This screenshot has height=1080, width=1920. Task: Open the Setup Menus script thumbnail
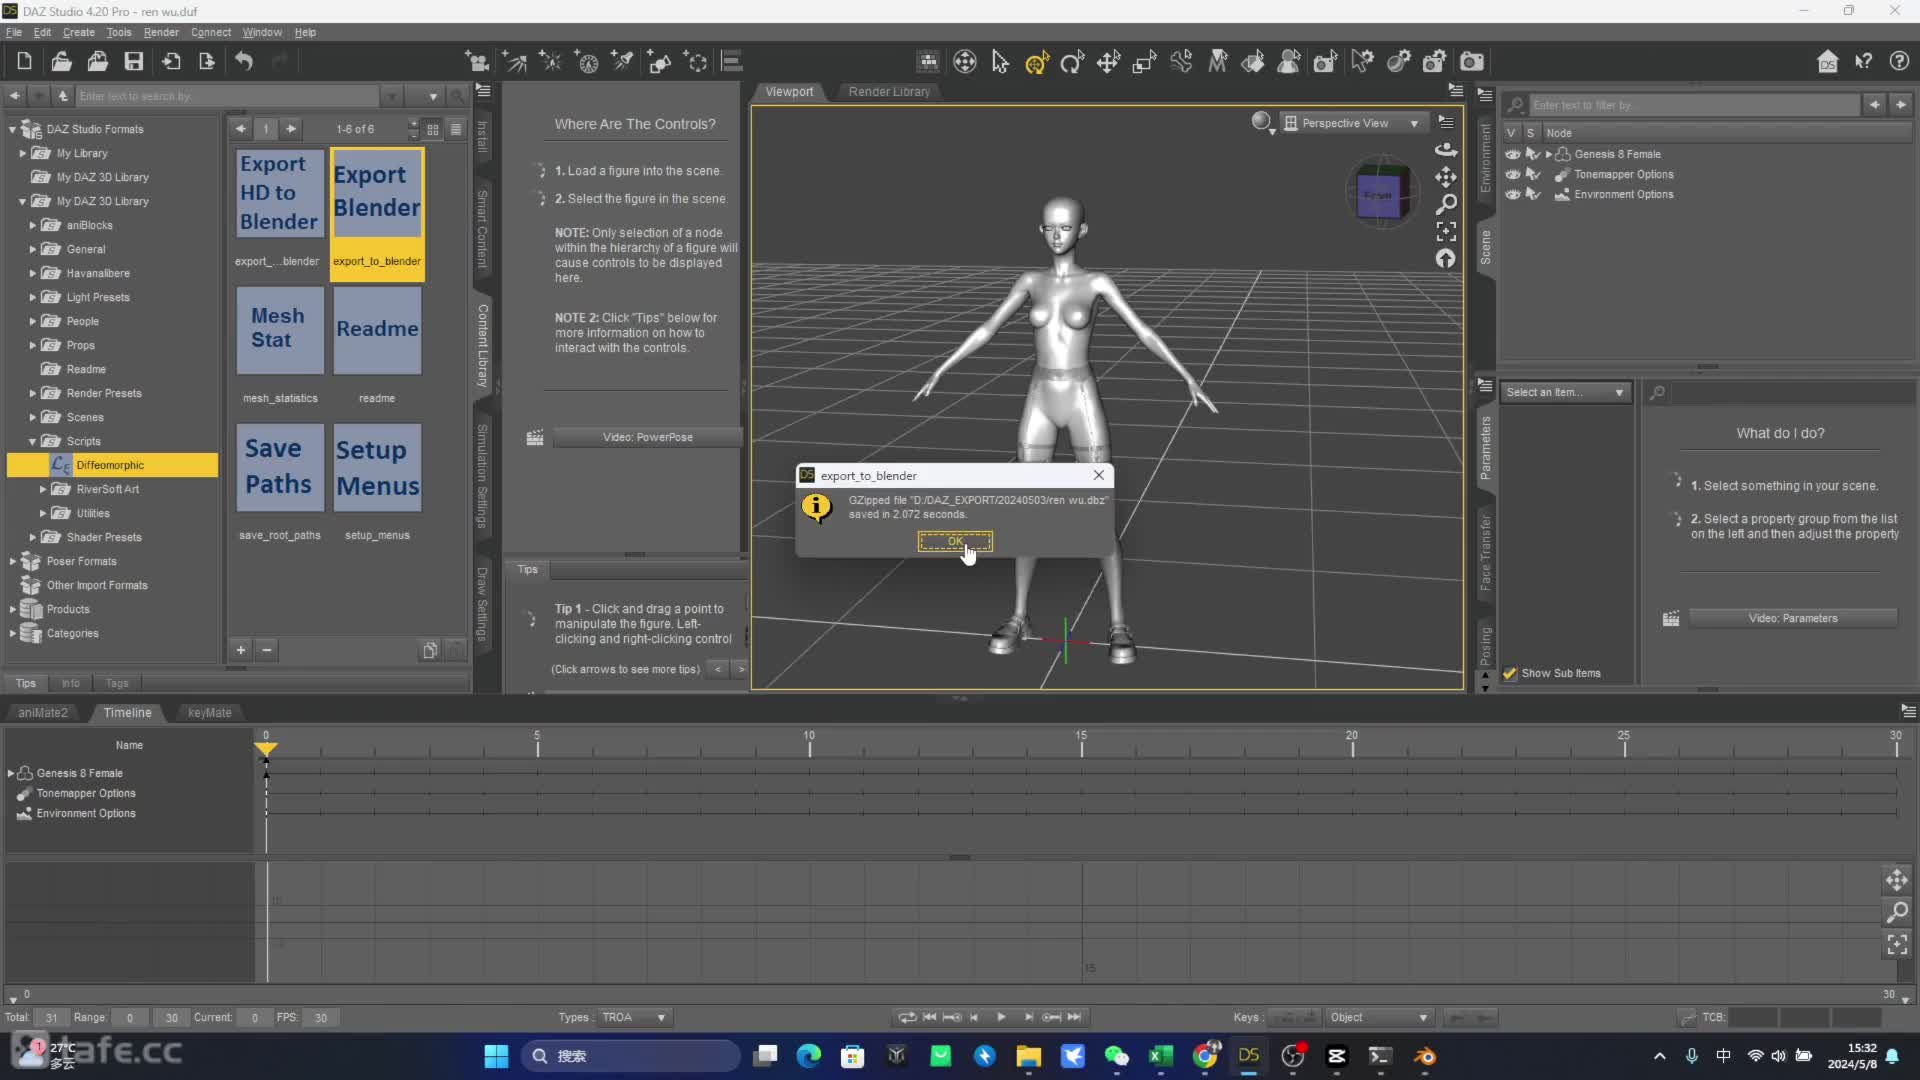(377, 466)
